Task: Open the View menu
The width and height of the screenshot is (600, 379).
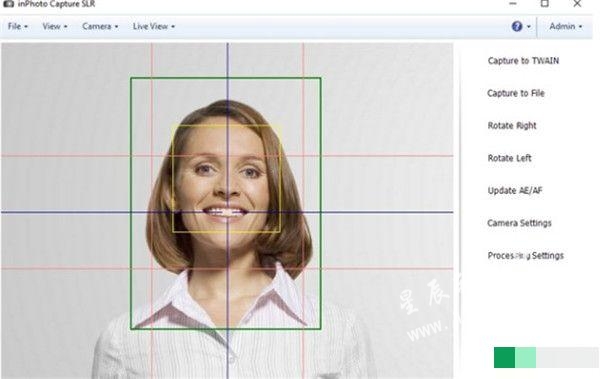Action: [x=55, y=26]
